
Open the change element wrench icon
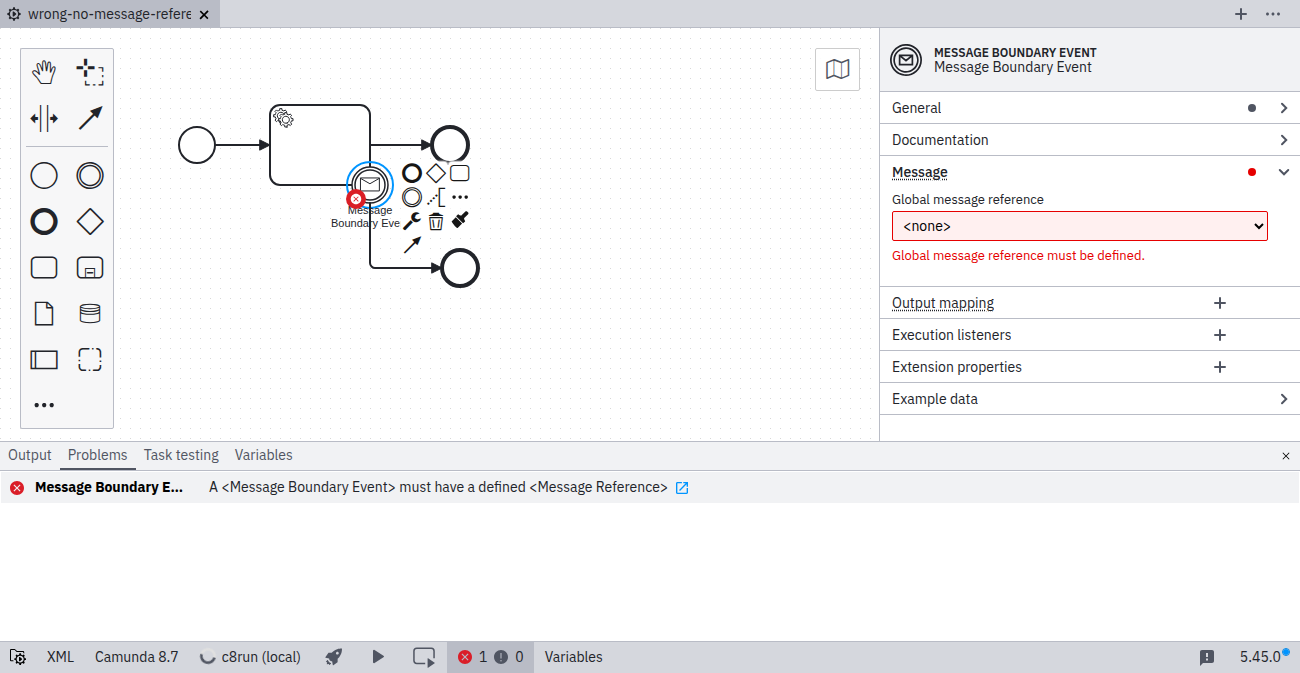[412, 221]
